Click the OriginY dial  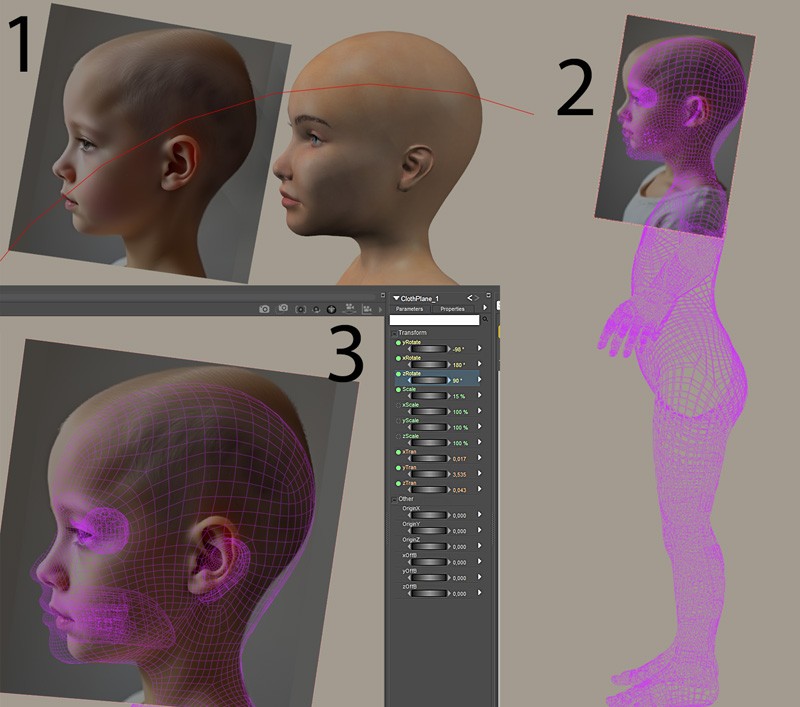429,531
